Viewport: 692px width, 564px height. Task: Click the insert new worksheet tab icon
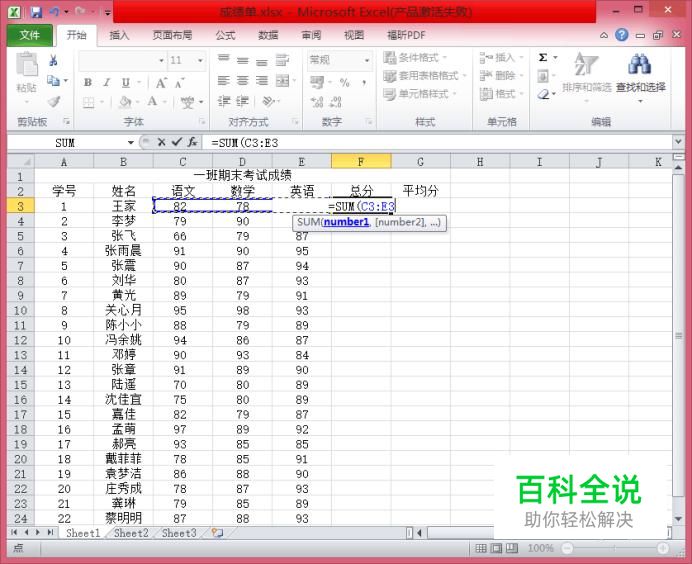click(217, 533)
